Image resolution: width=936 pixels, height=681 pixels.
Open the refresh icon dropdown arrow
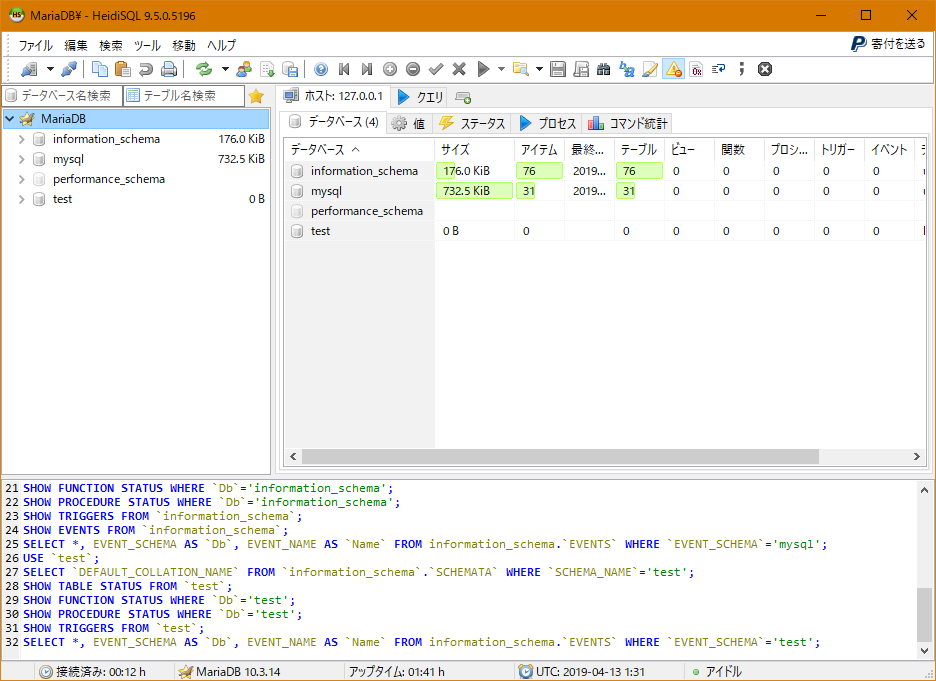click(x=223, y=69)
